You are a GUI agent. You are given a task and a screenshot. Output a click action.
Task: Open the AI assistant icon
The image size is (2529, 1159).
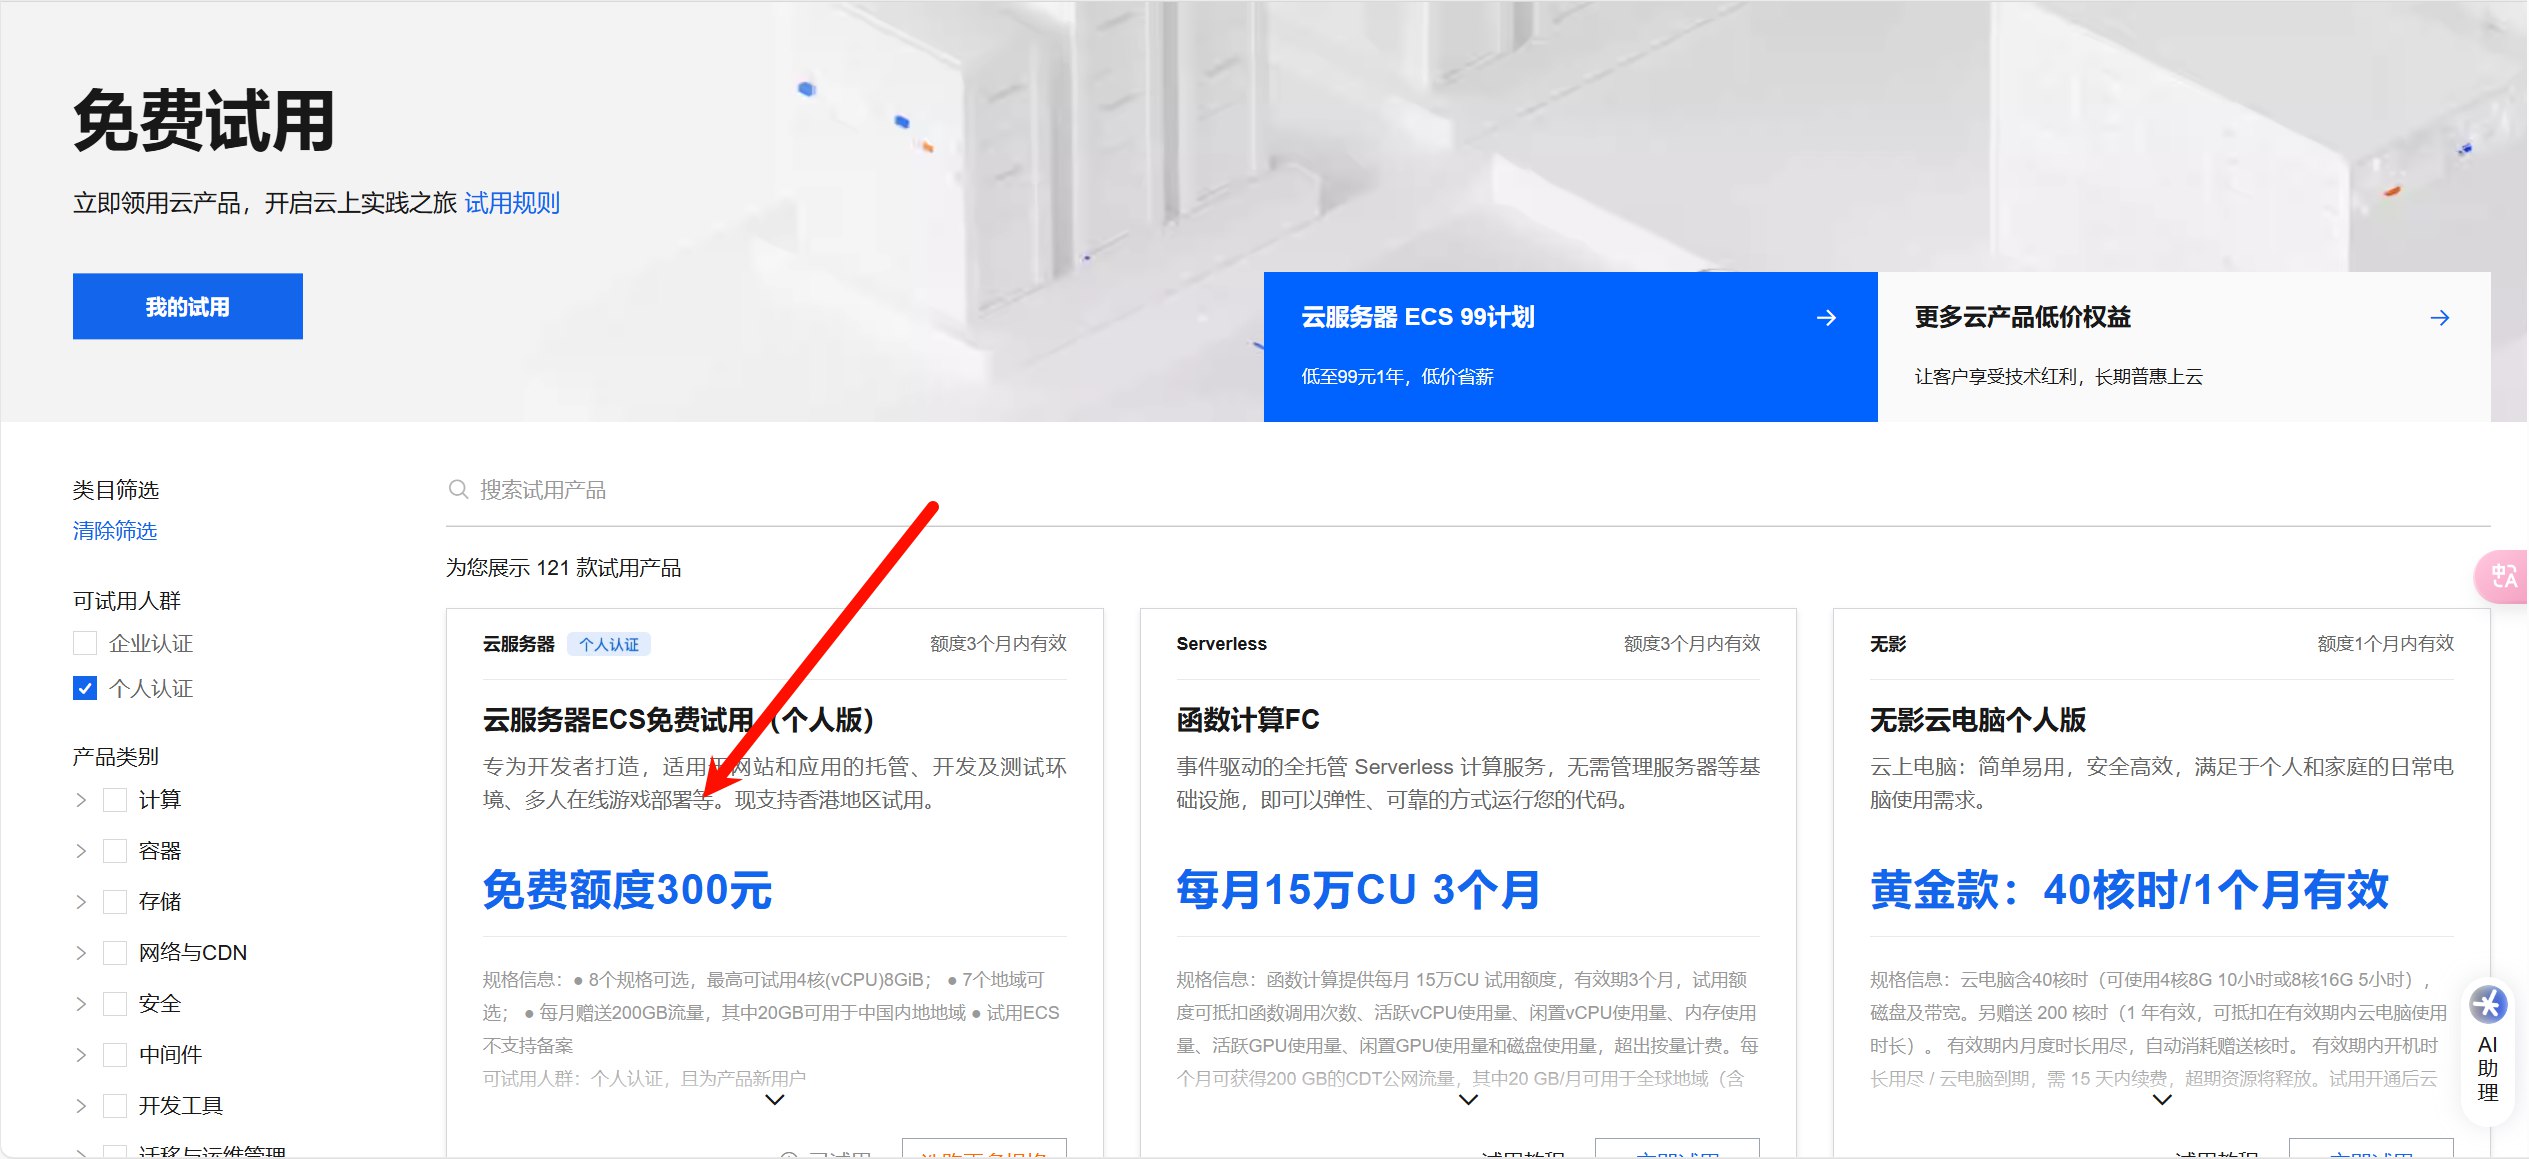pos(2488,1005)
